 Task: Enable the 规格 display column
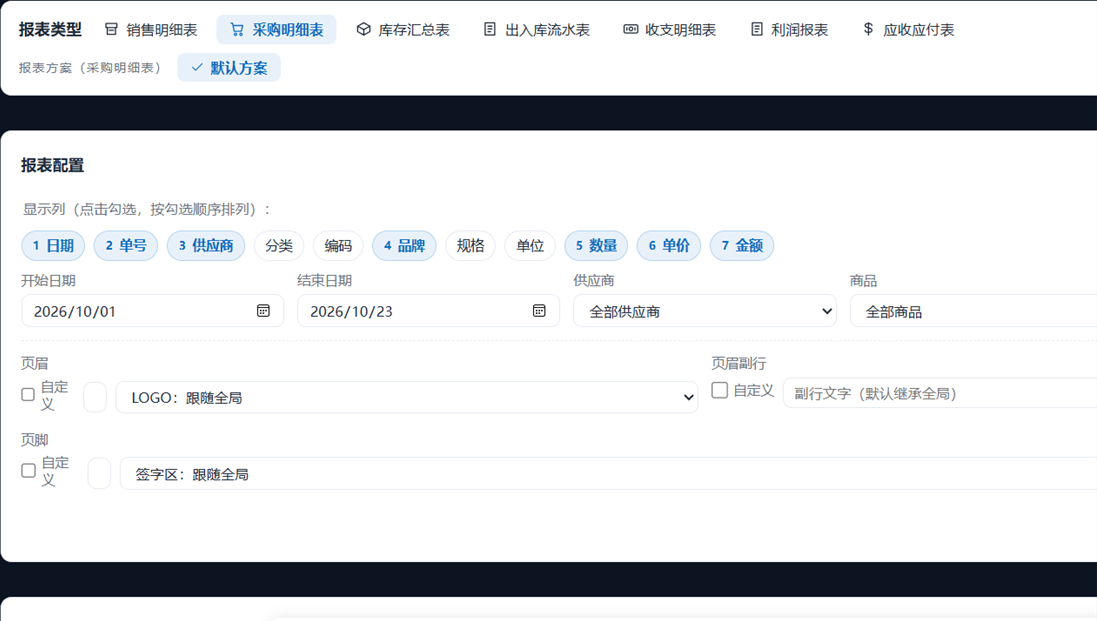pos(470,245)
